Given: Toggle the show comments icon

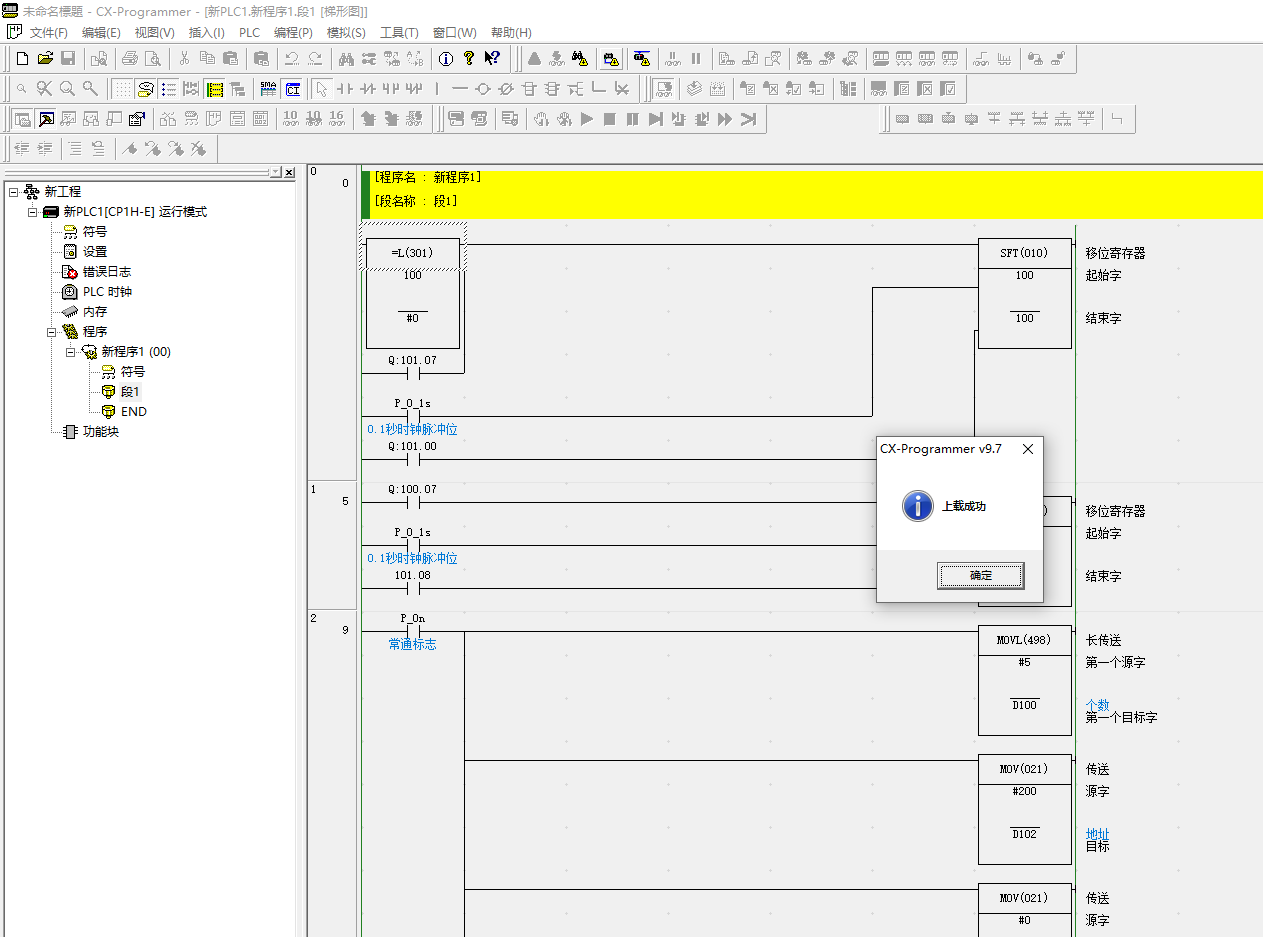Looking at the screenshot, I should pyautogui.click(x=145, y=89).
